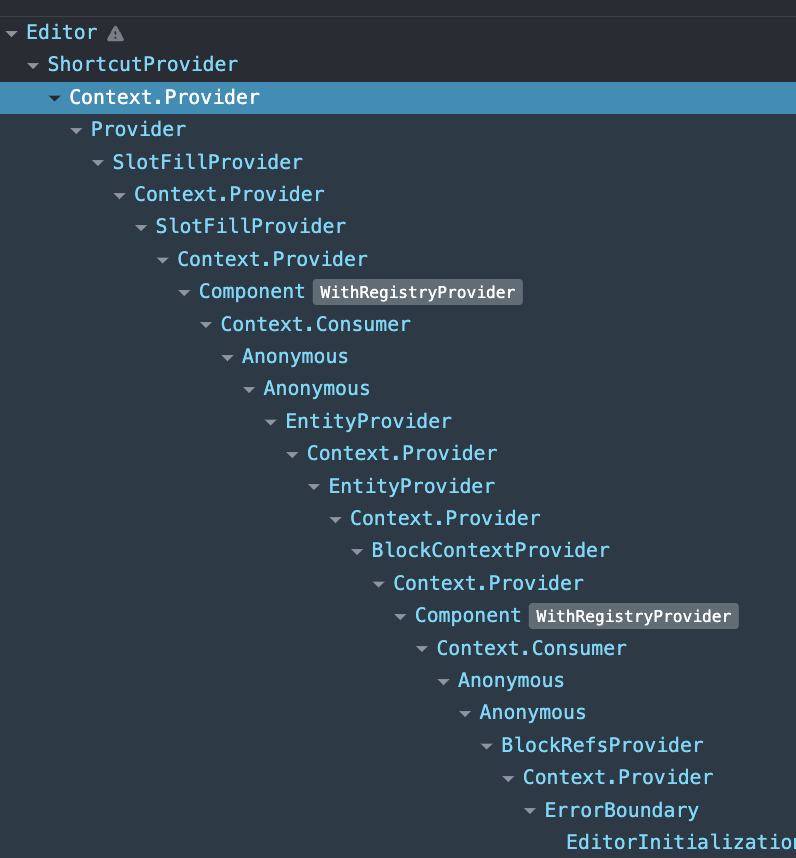The width and height of the screenshot is (796, 858).
Task: Click the WithRegistryProvider badge on lower Component
Action: click(633, 616)
